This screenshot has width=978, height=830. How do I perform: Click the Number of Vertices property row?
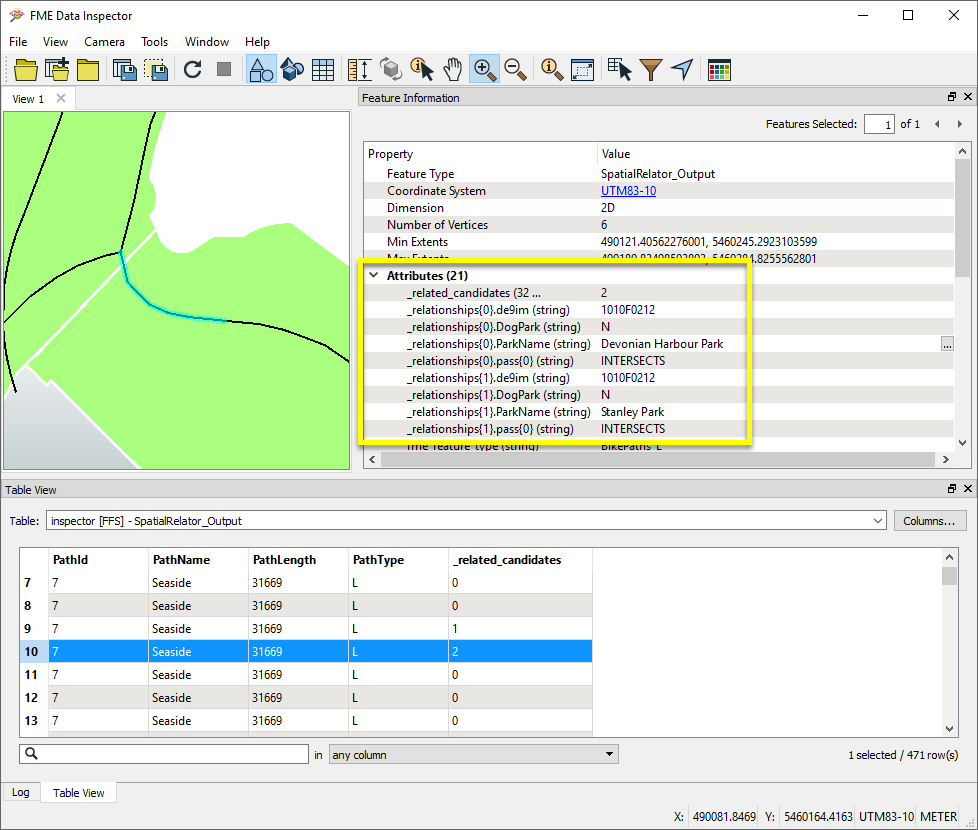[659, 224]
